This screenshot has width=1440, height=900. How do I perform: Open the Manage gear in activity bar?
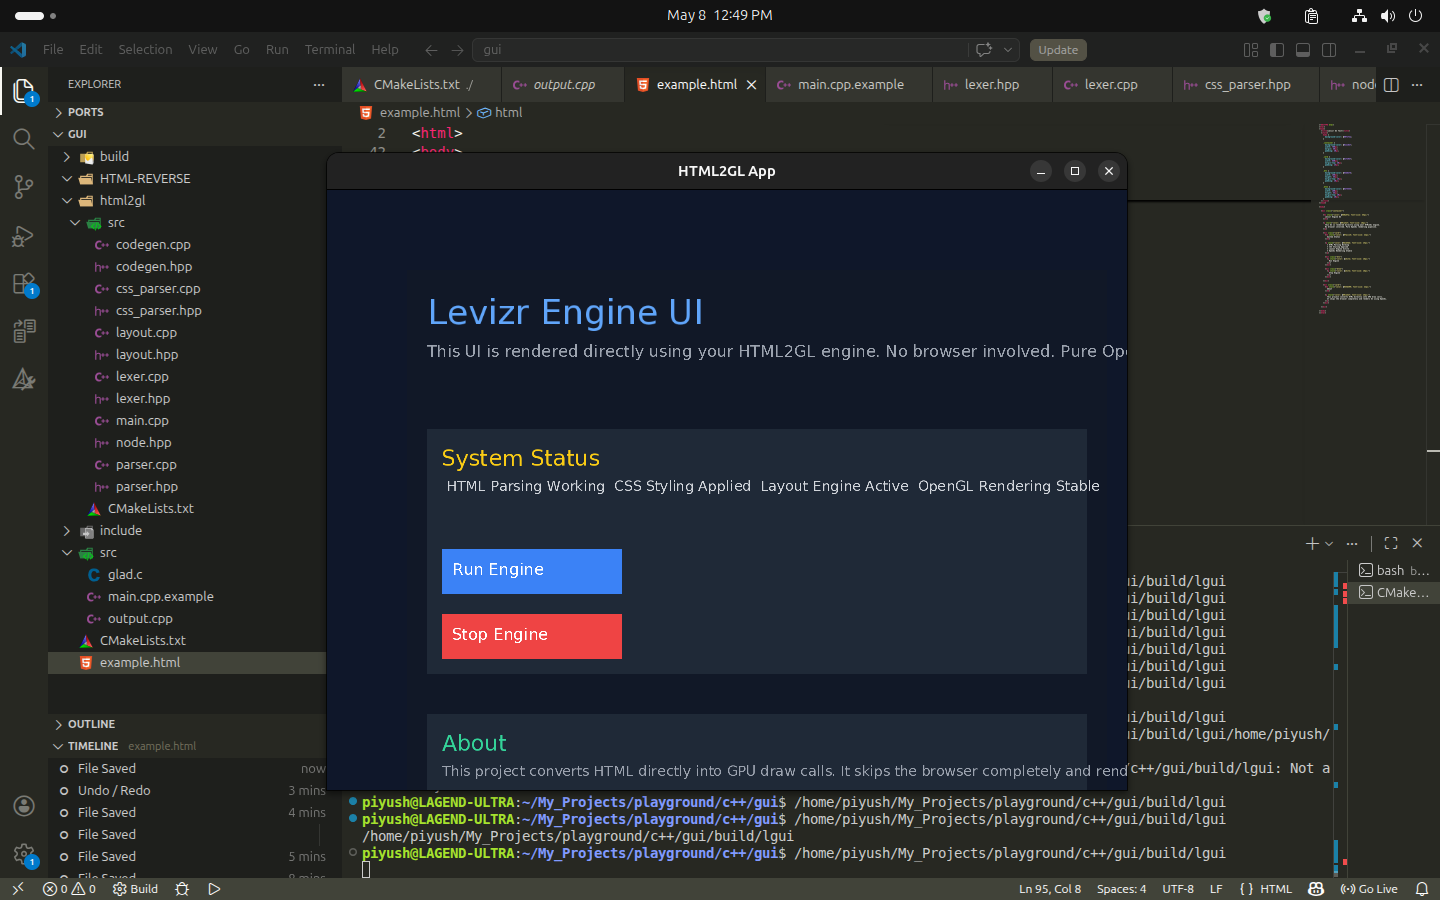pos(24,854)
